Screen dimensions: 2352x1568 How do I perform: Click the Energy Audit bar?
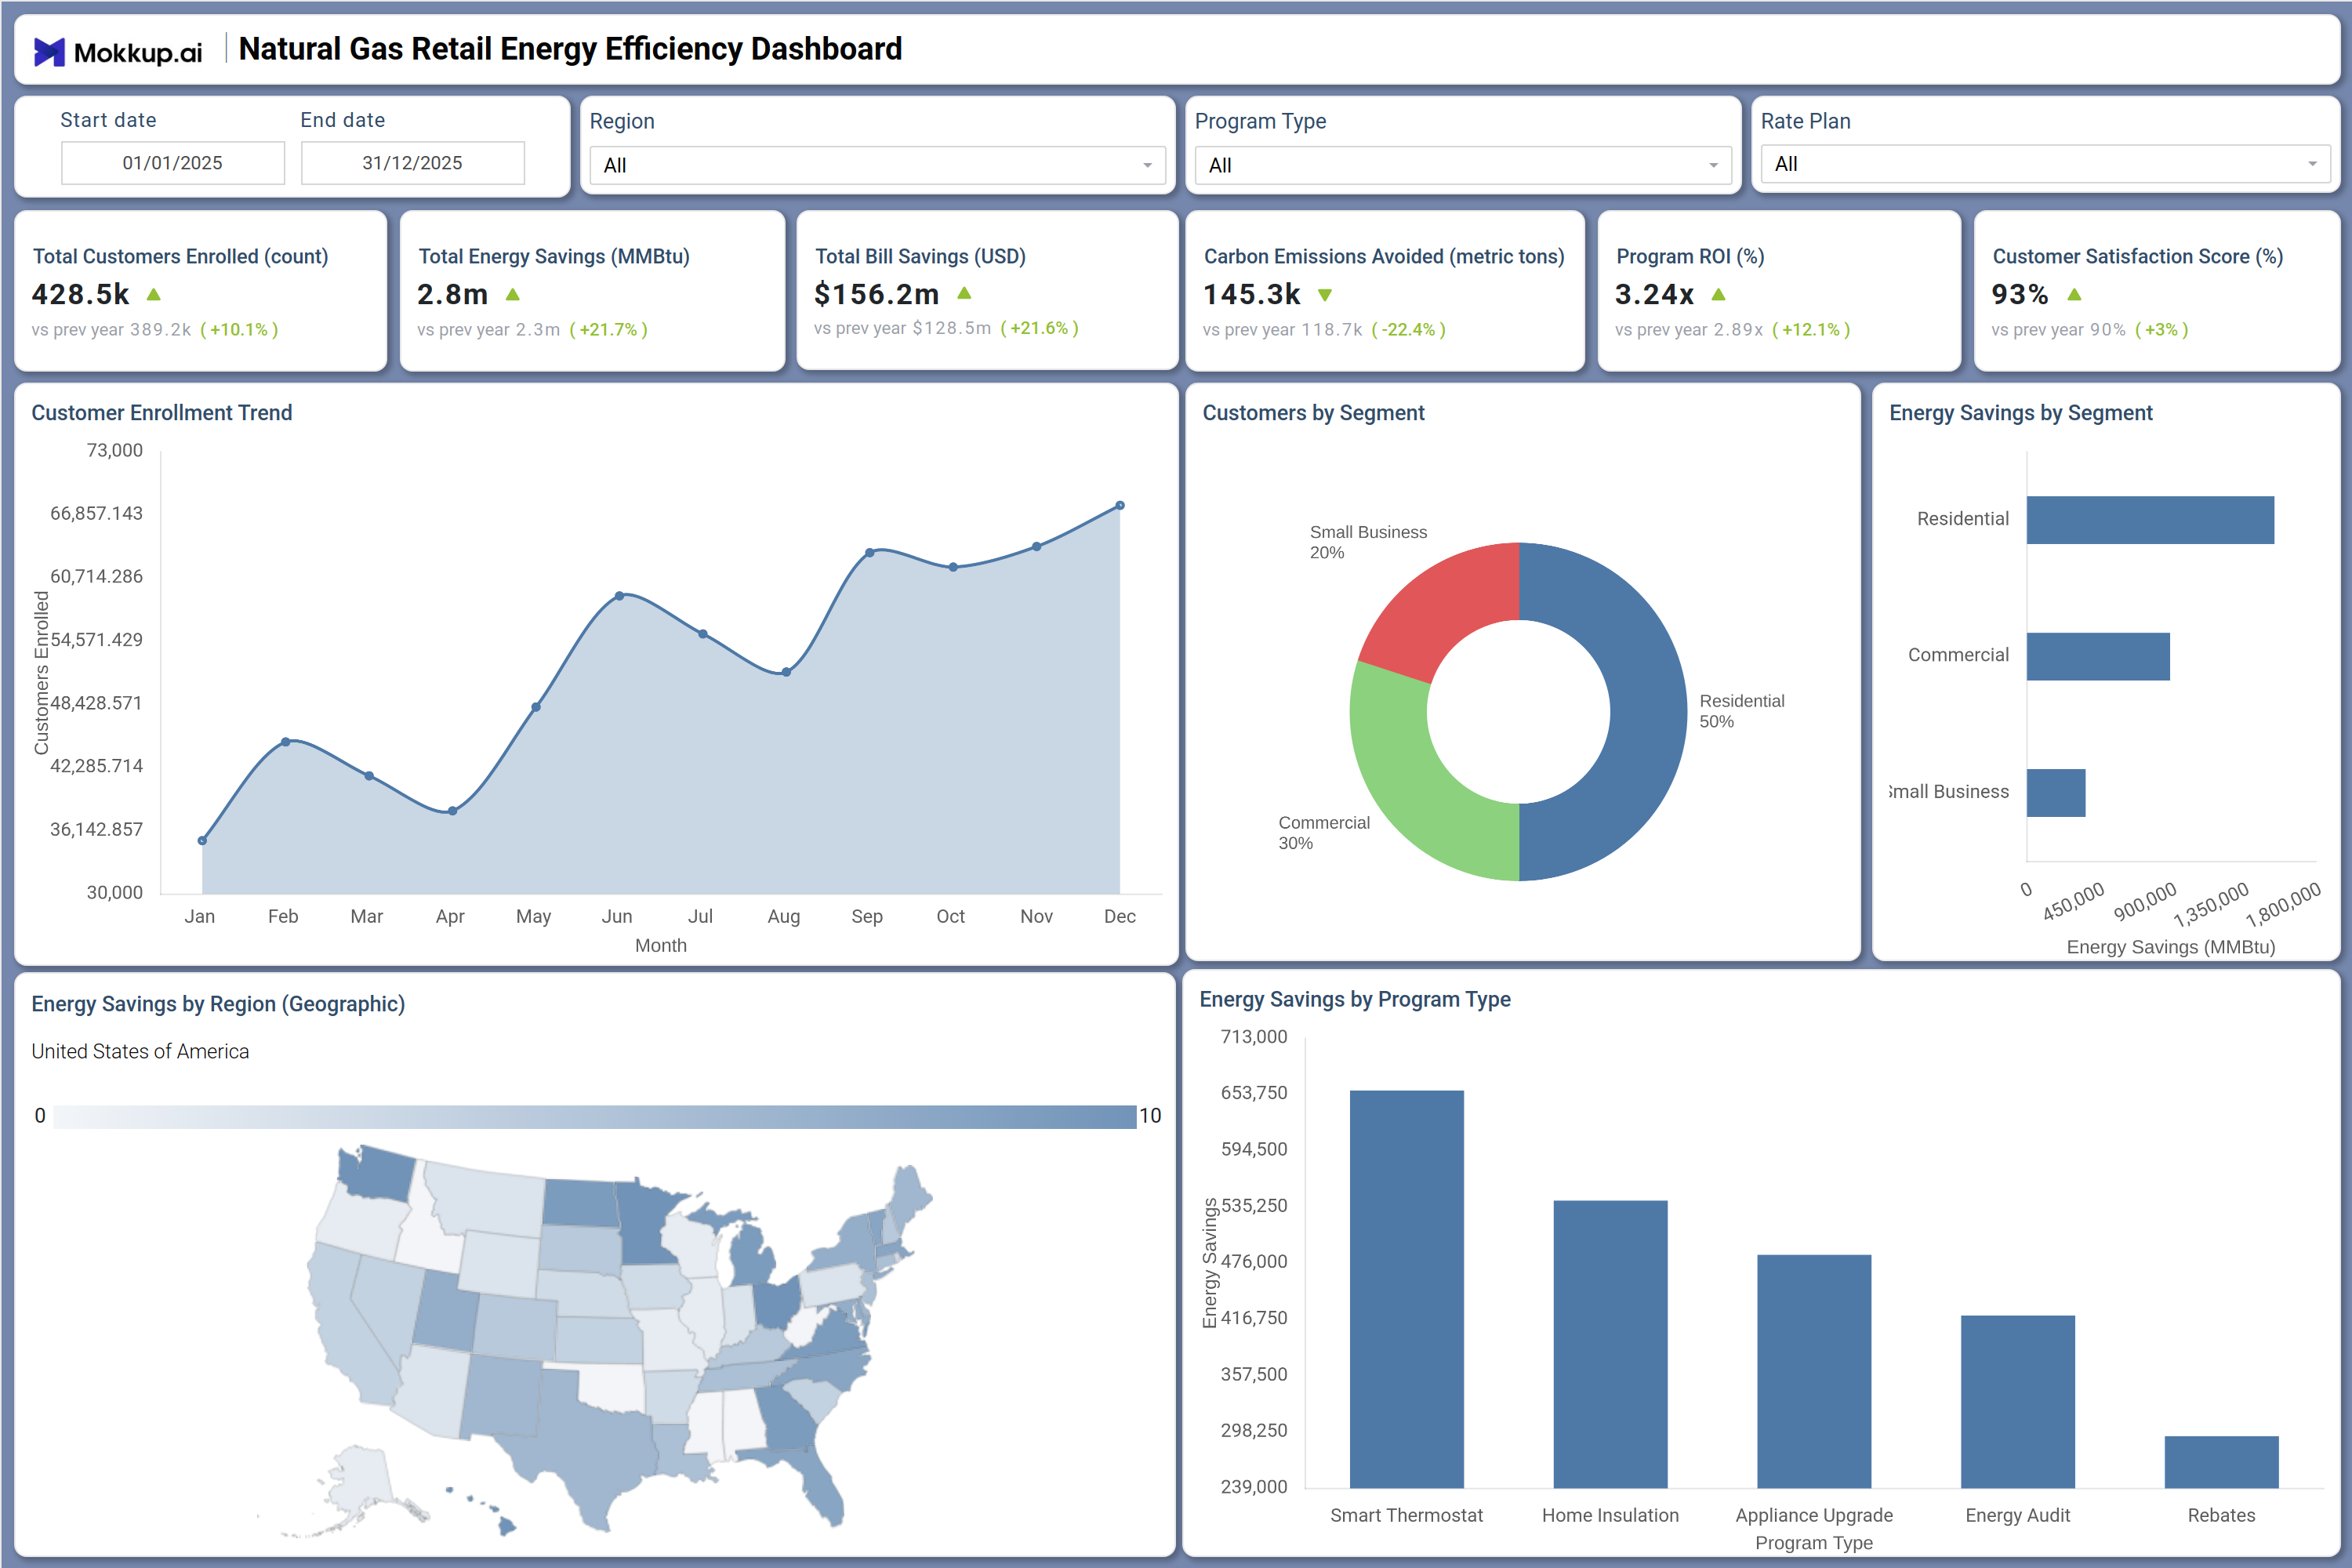coord(2018,1402)
